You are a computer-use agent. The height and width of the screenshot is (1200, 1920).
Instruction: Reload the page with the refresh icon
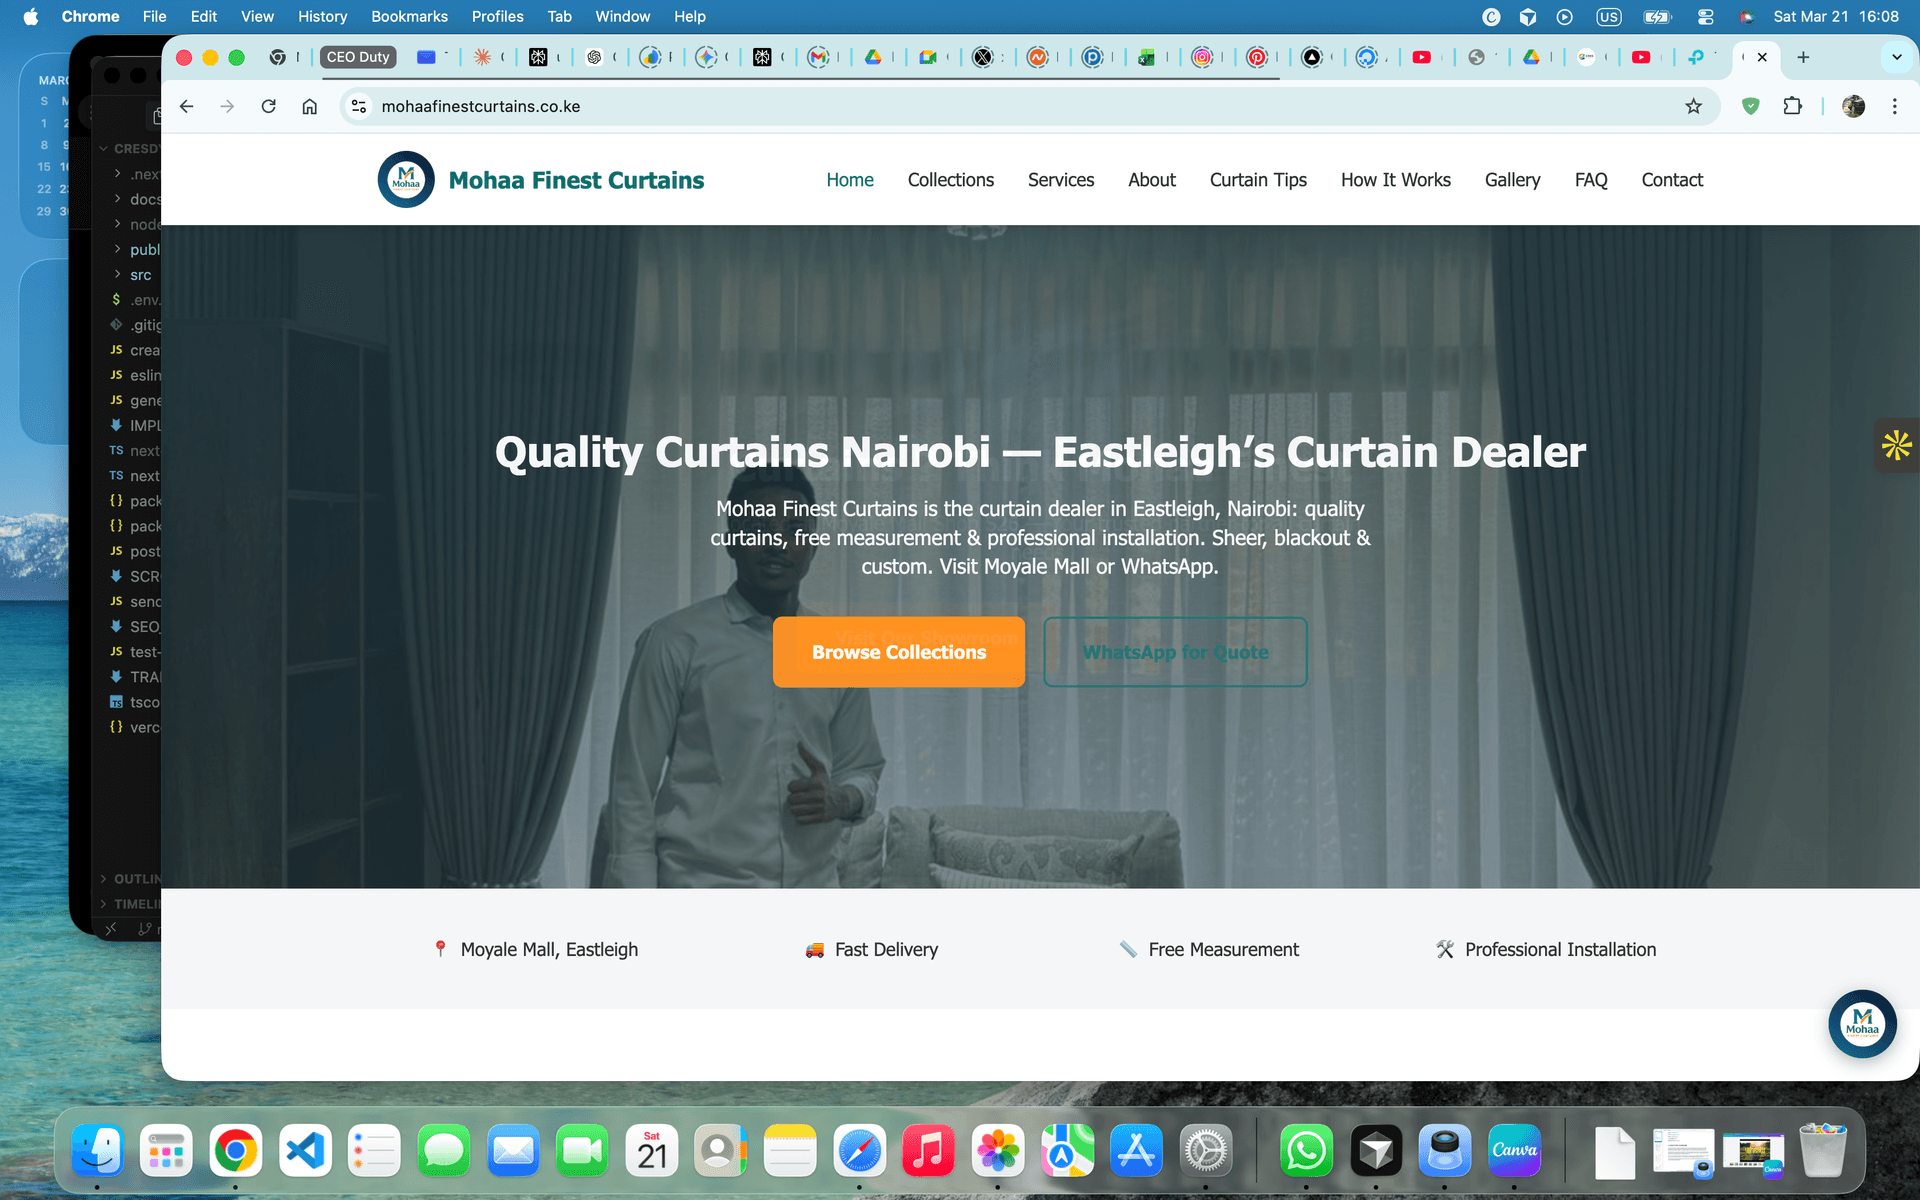pyautogui.click(x=268, y=107)
